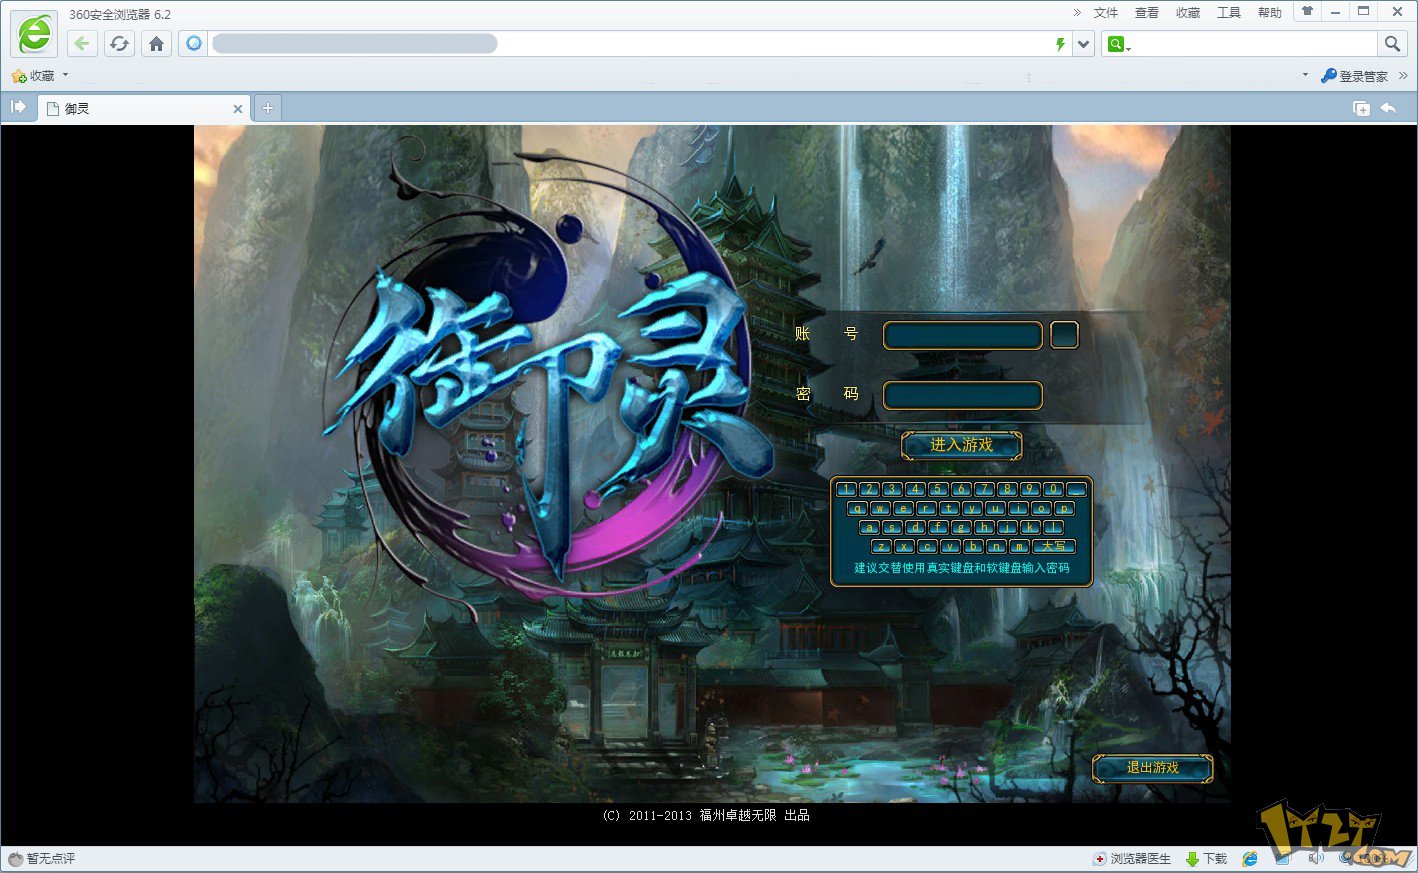Tap the p key on soft keyboard

[1064, 508]
